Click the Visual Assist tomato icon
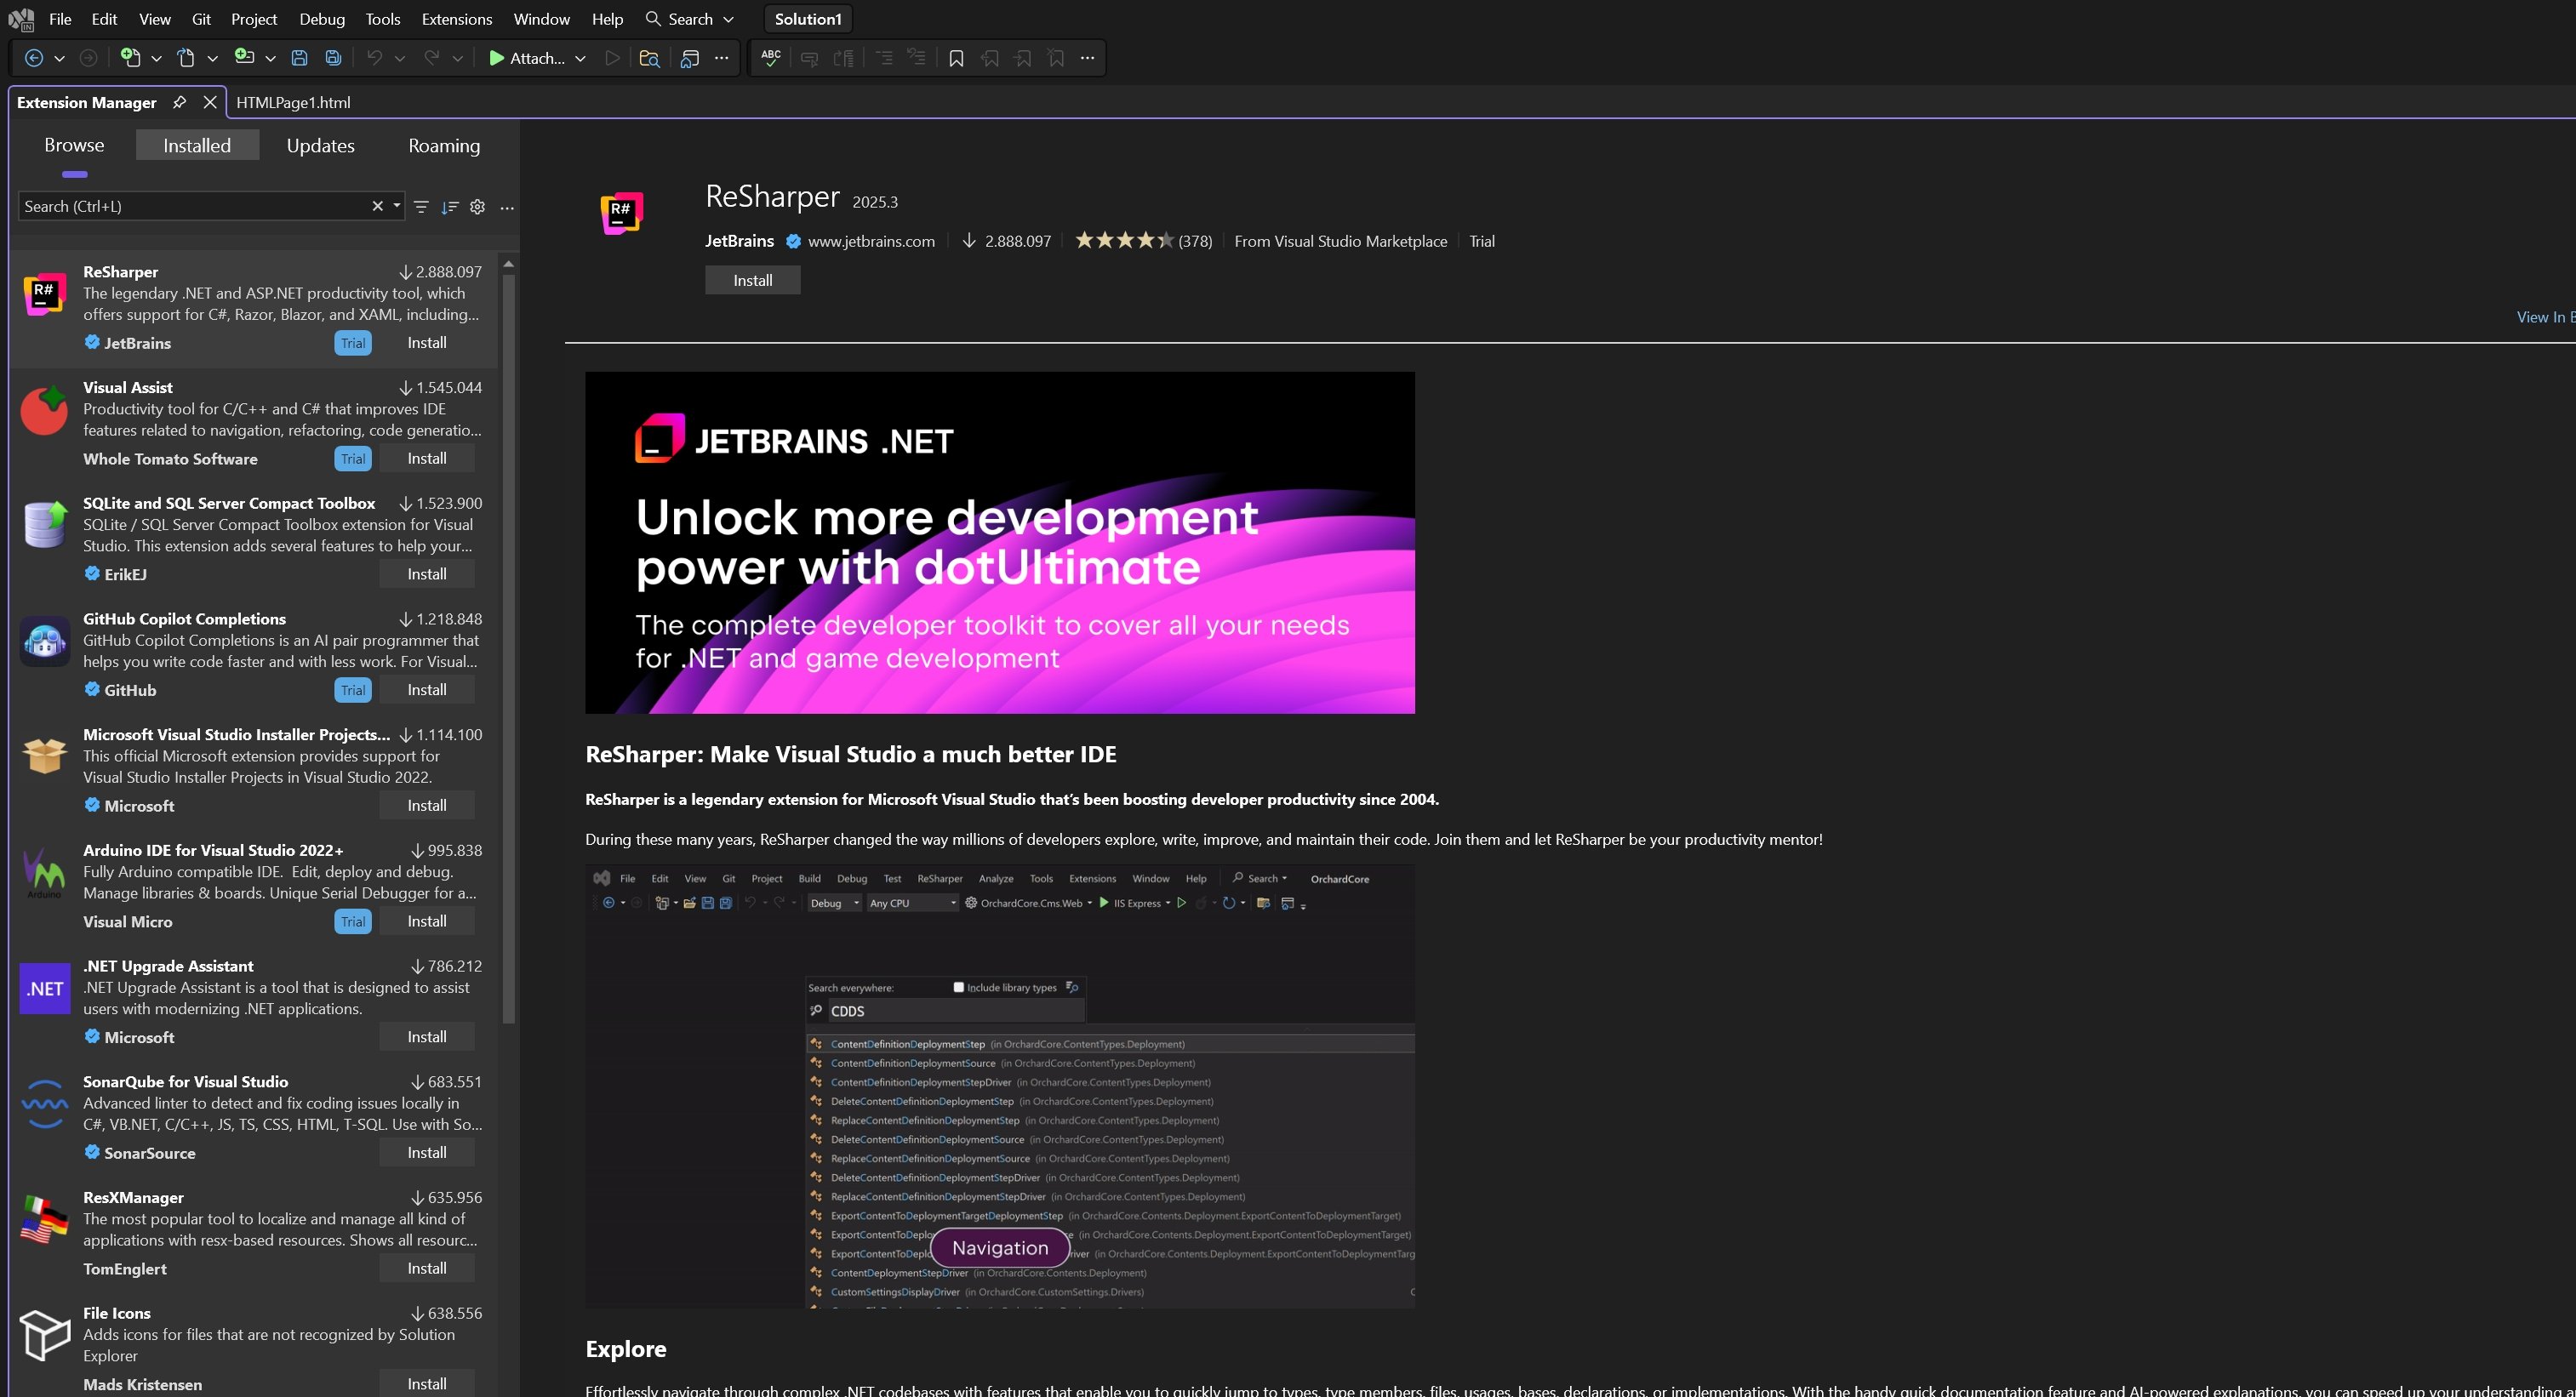This screenshot has height=1397, width=2576. (45, 410)
